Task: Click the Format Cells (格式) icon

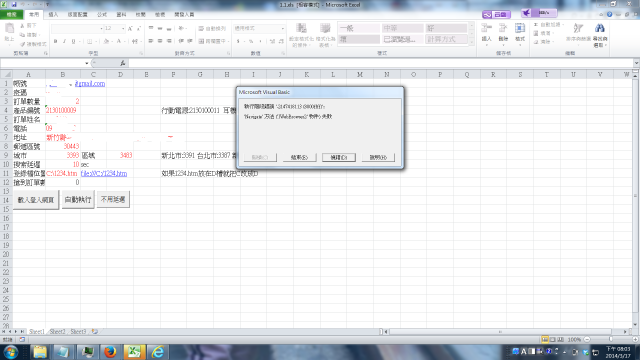Action: (x=520, y=29)
